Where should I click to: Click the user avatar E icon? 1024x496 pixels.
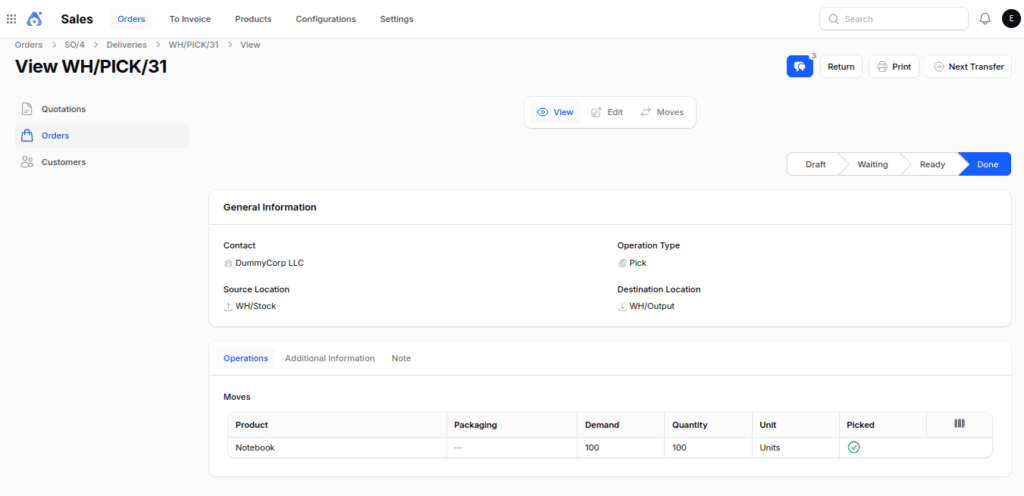coord(1011,19)
